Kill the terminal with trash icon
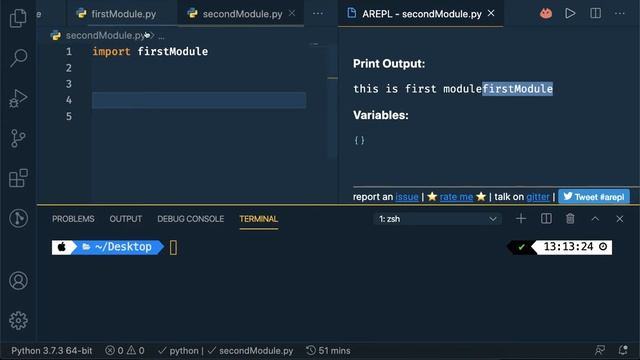The image size is (640, 360). pos(570,219)
